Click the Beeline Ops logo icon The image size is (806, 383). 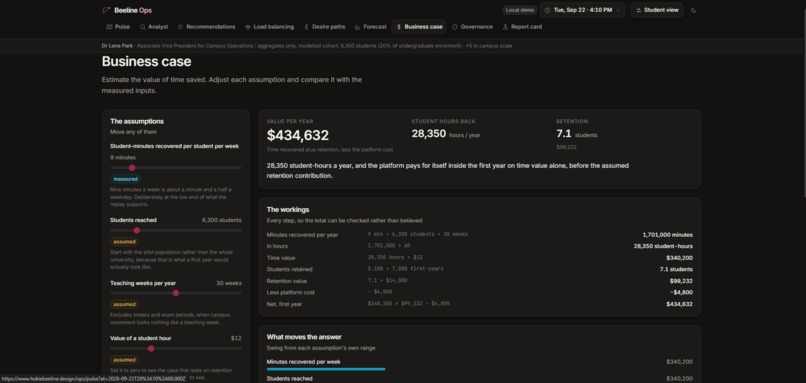(x=106, y=10)
